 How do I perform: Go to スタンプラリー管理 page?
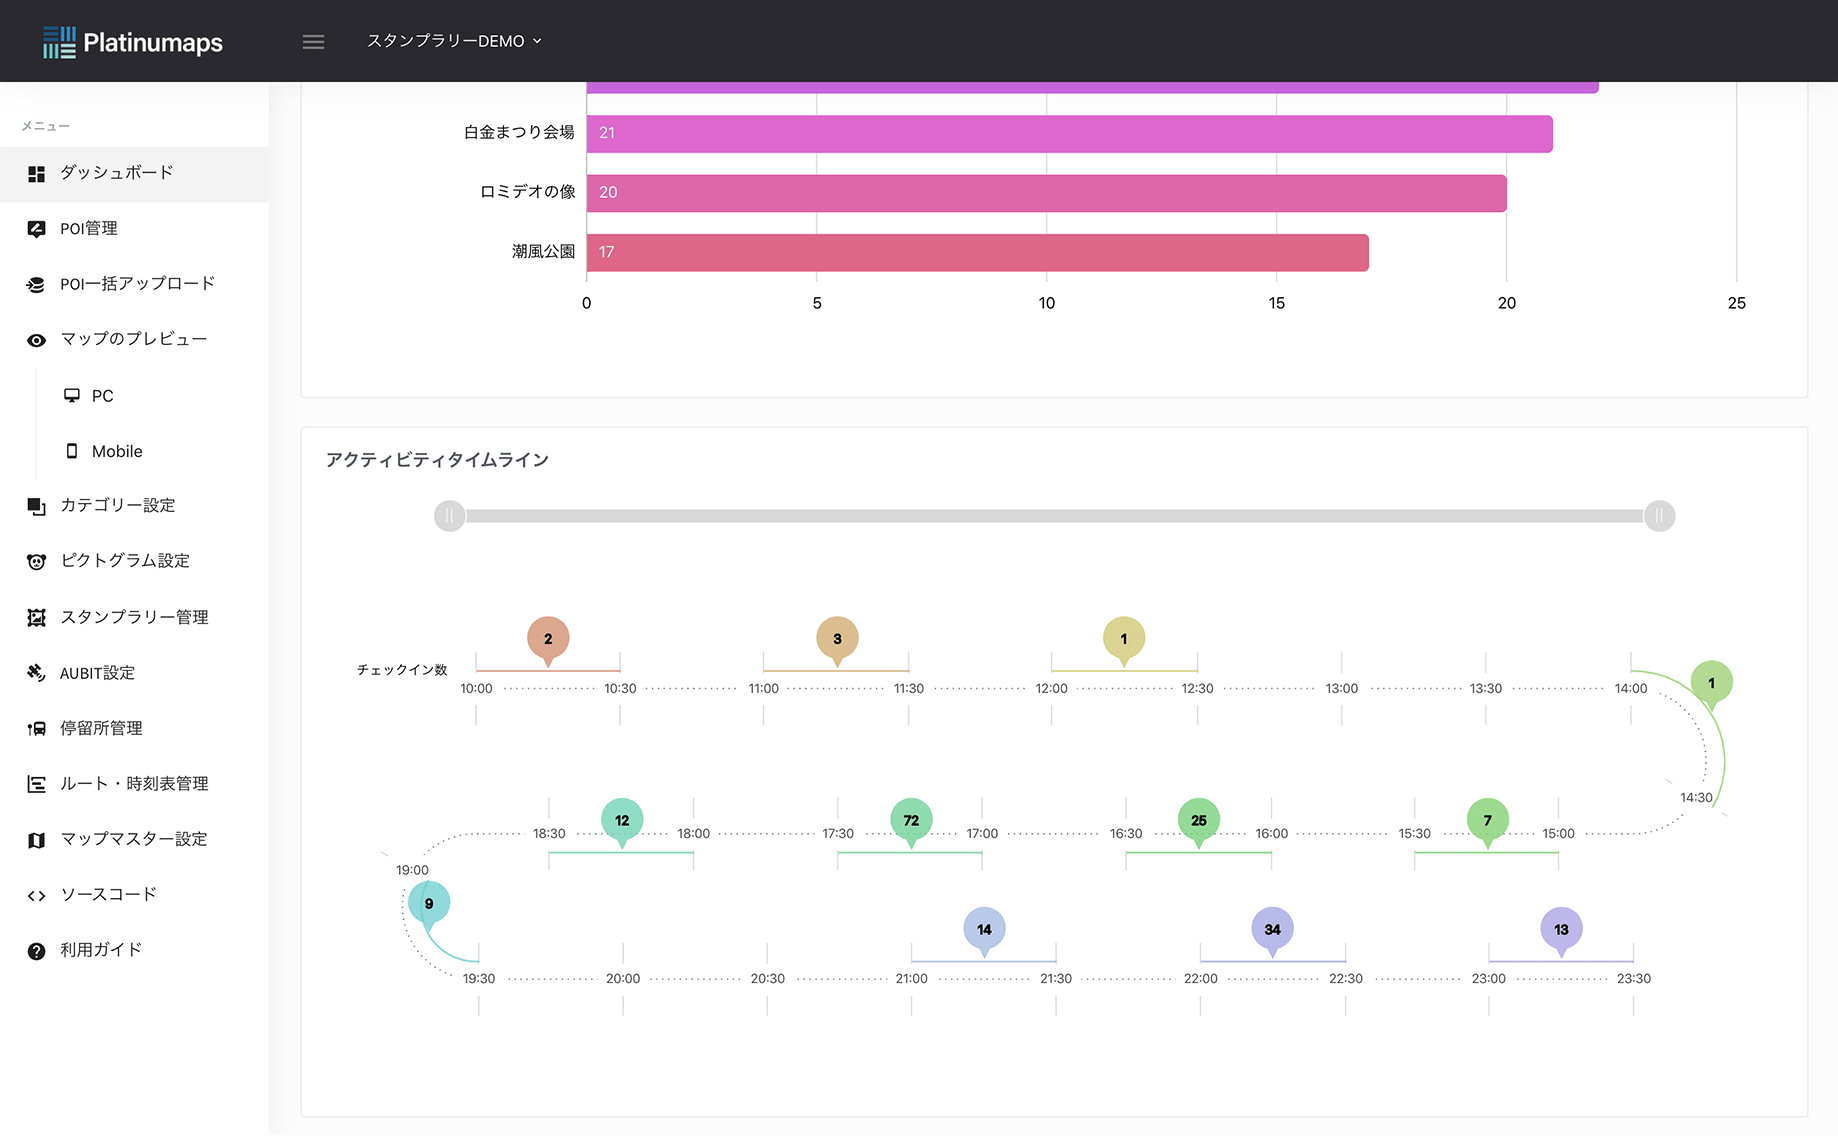134,617
